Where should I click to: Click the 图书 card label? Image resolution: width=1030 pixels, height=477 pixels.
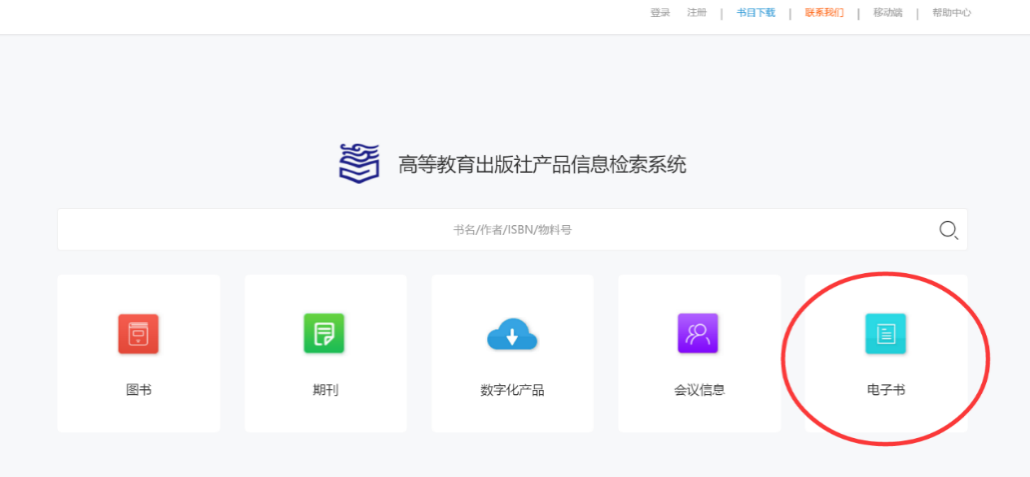click(x=138, y=390)
